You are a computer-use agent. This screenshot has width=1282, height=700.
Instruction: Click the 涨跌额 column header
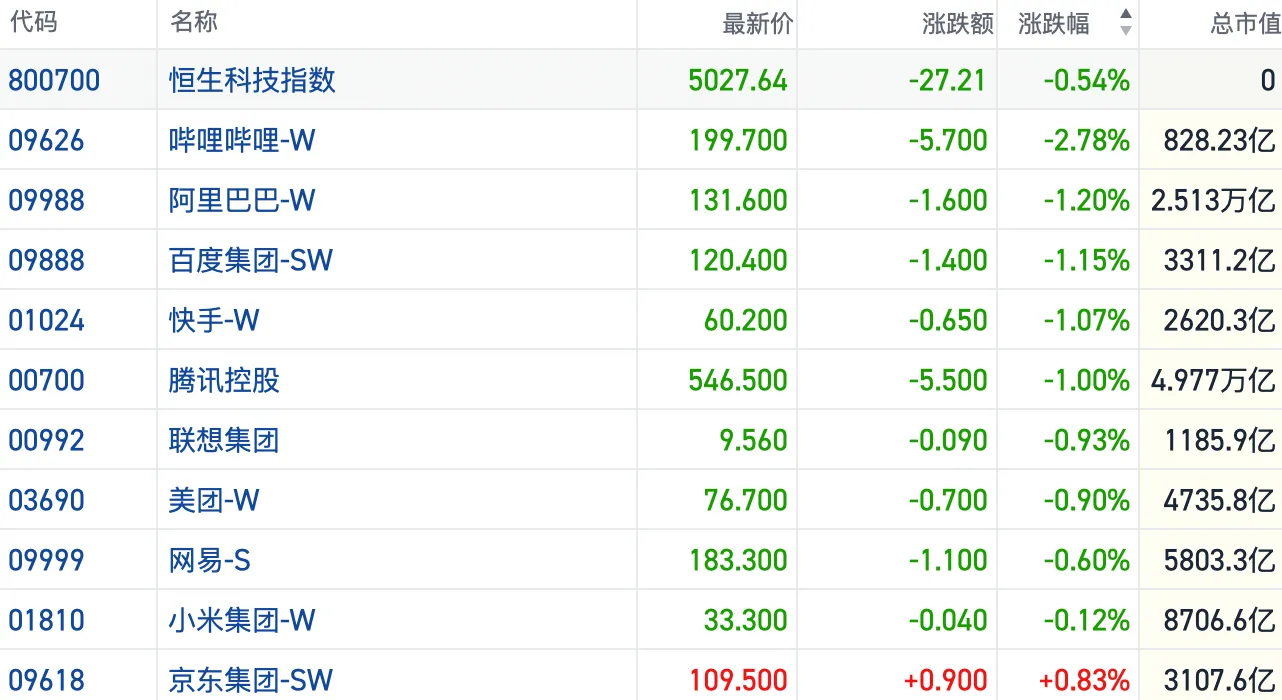pyautogui.click(x=957, y=23)
